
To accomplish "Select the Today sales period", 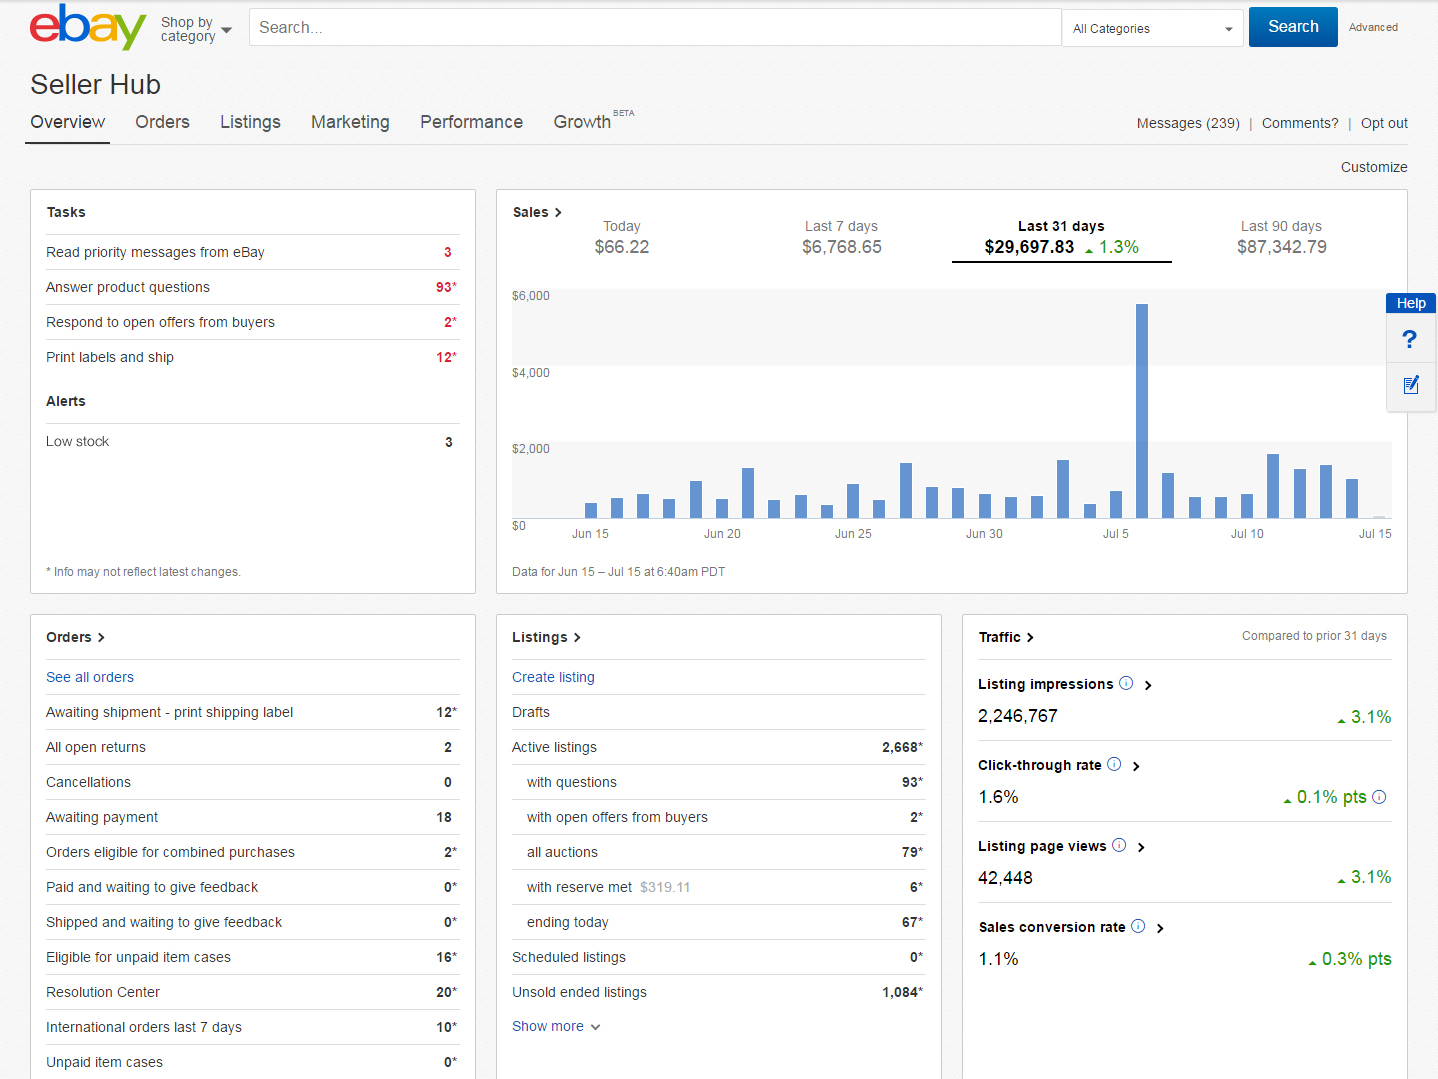I will coord(622,238).
